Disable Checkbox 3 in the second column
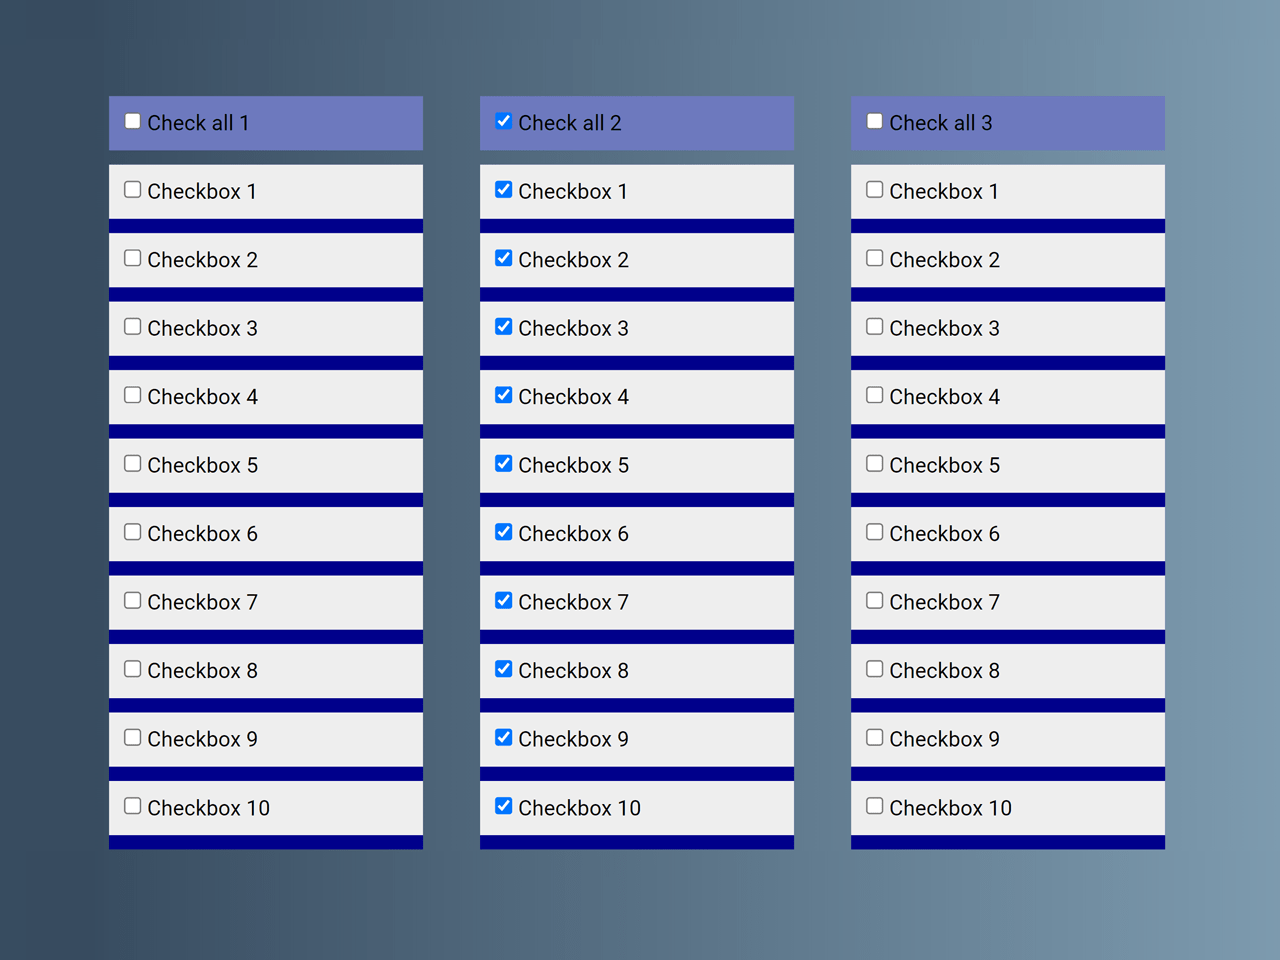This screenshot has width=1280, height=960. [x=503, y=326]
